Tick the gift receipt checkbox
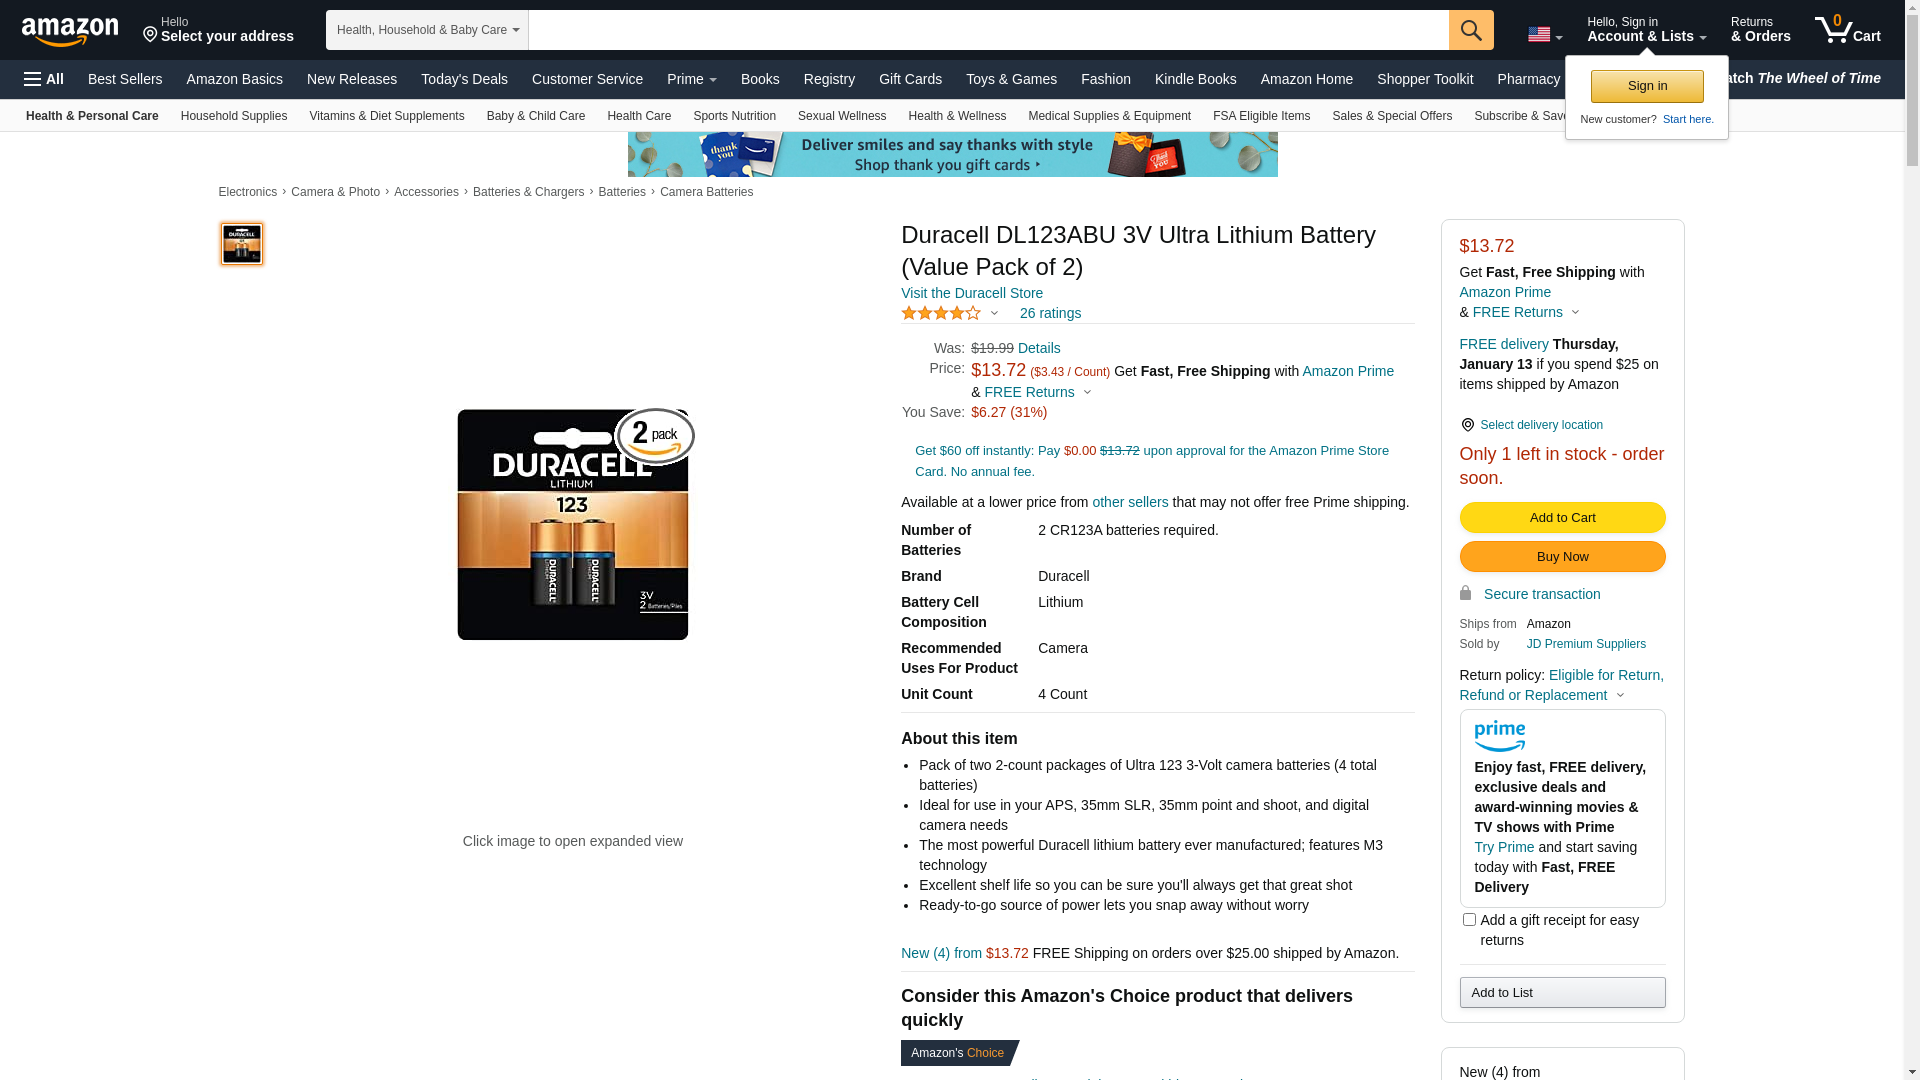The image size is (1920, 1080). pyautogui.click(x=1469, y=919)
